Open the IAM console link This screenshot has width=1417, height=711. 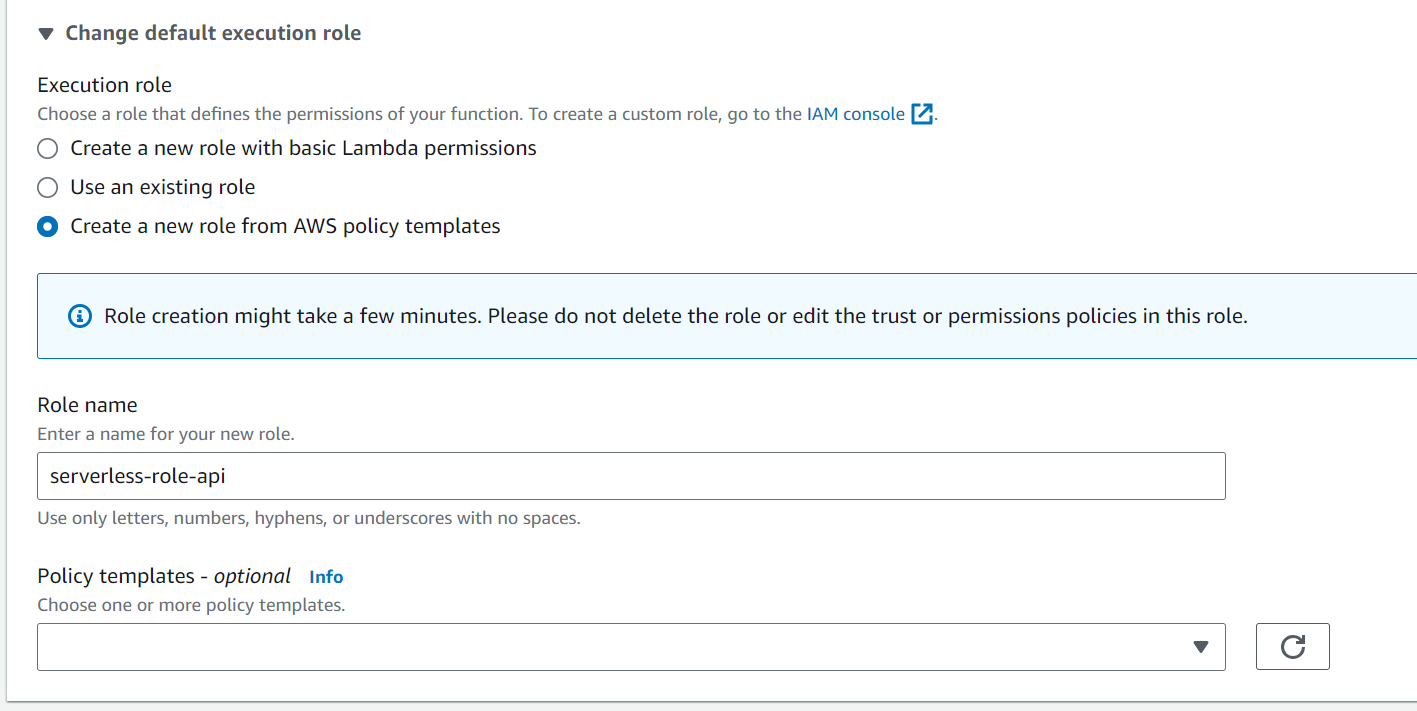(x=855, y=114)
